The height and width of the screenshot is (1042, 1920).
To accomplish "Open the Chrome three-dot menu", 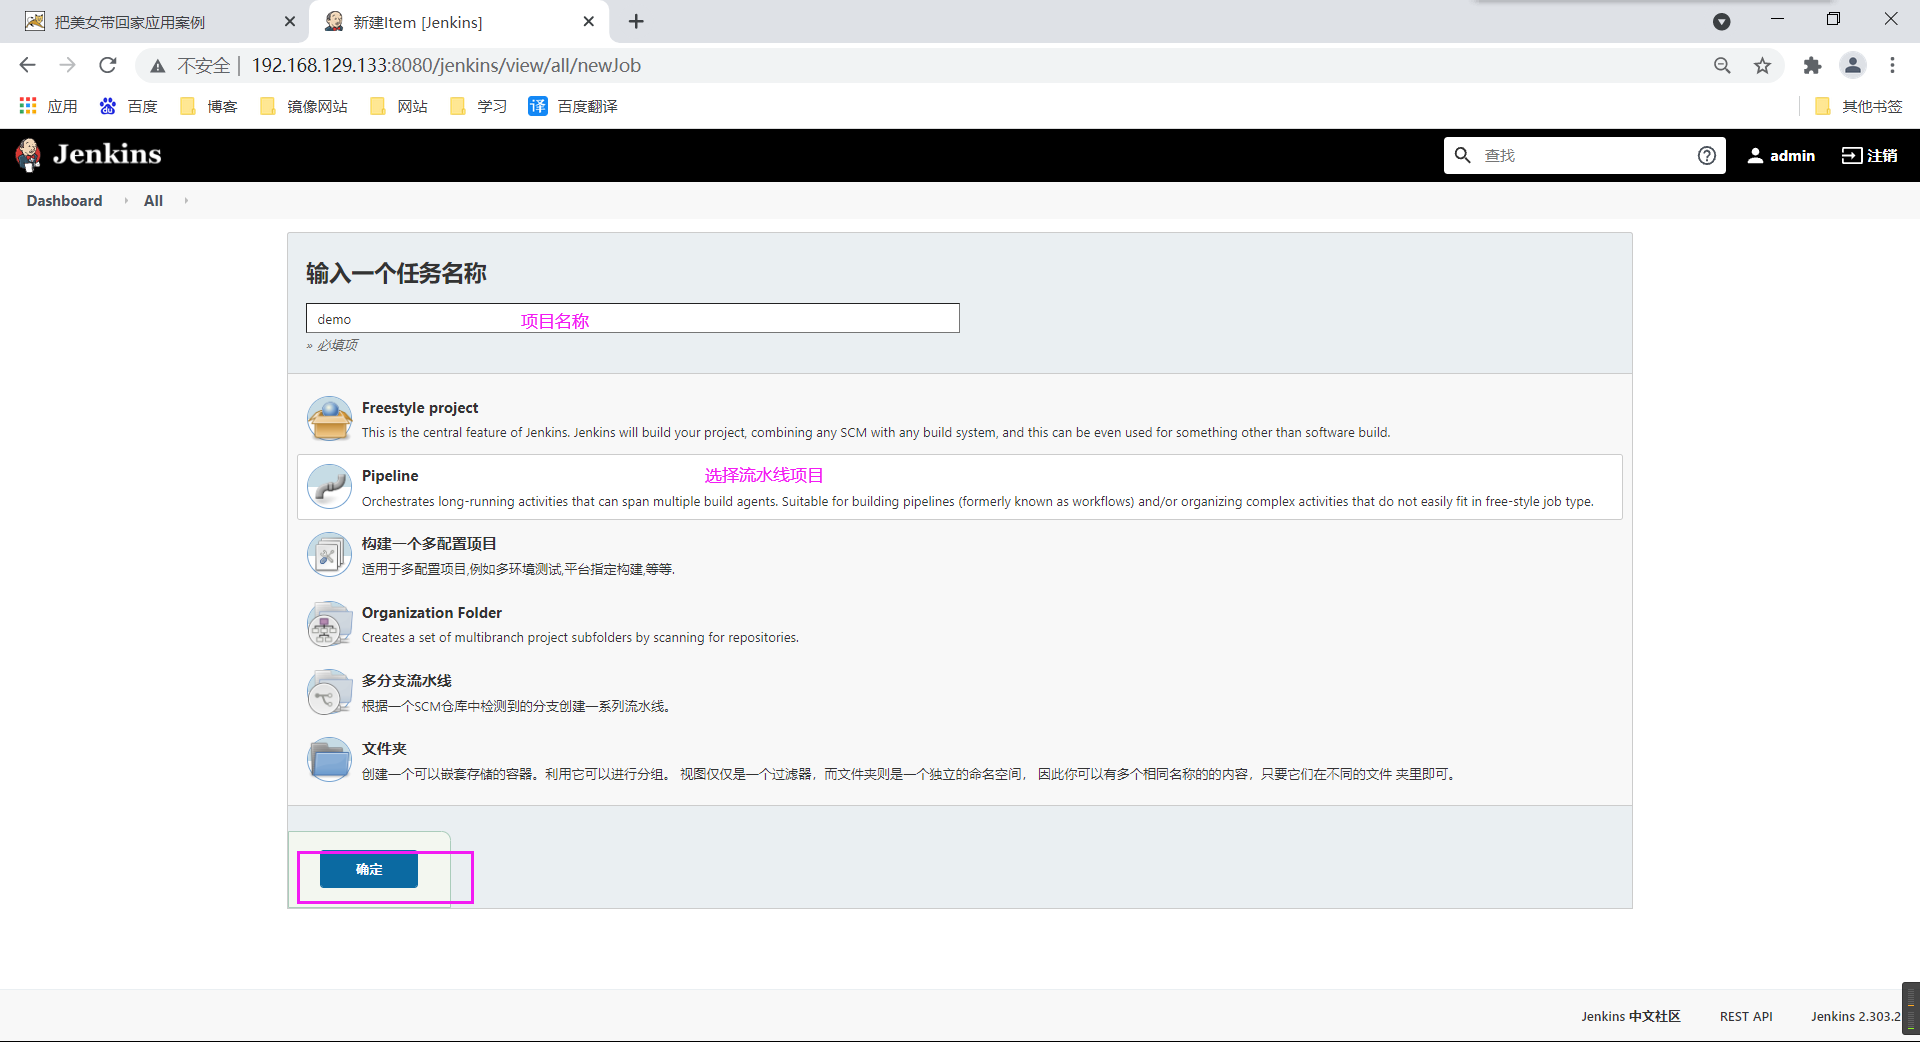I will (x=1892, y=65).
